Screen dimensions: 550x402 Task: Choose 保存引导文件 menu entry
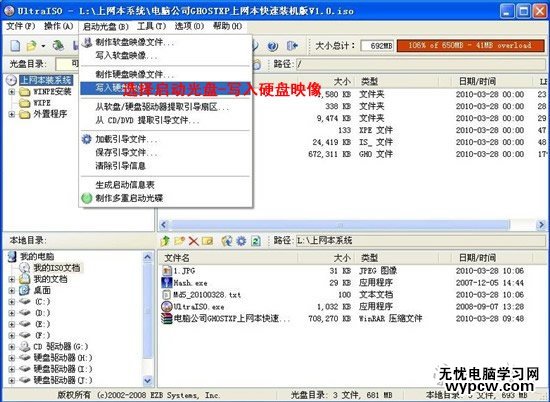click(x=166, y=152)
